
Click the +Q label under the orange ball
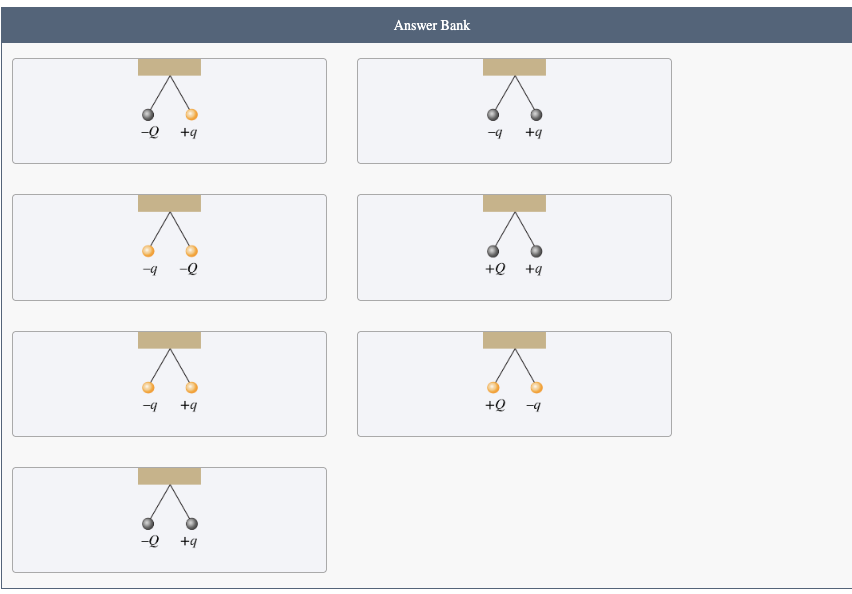tap(495, 405)
